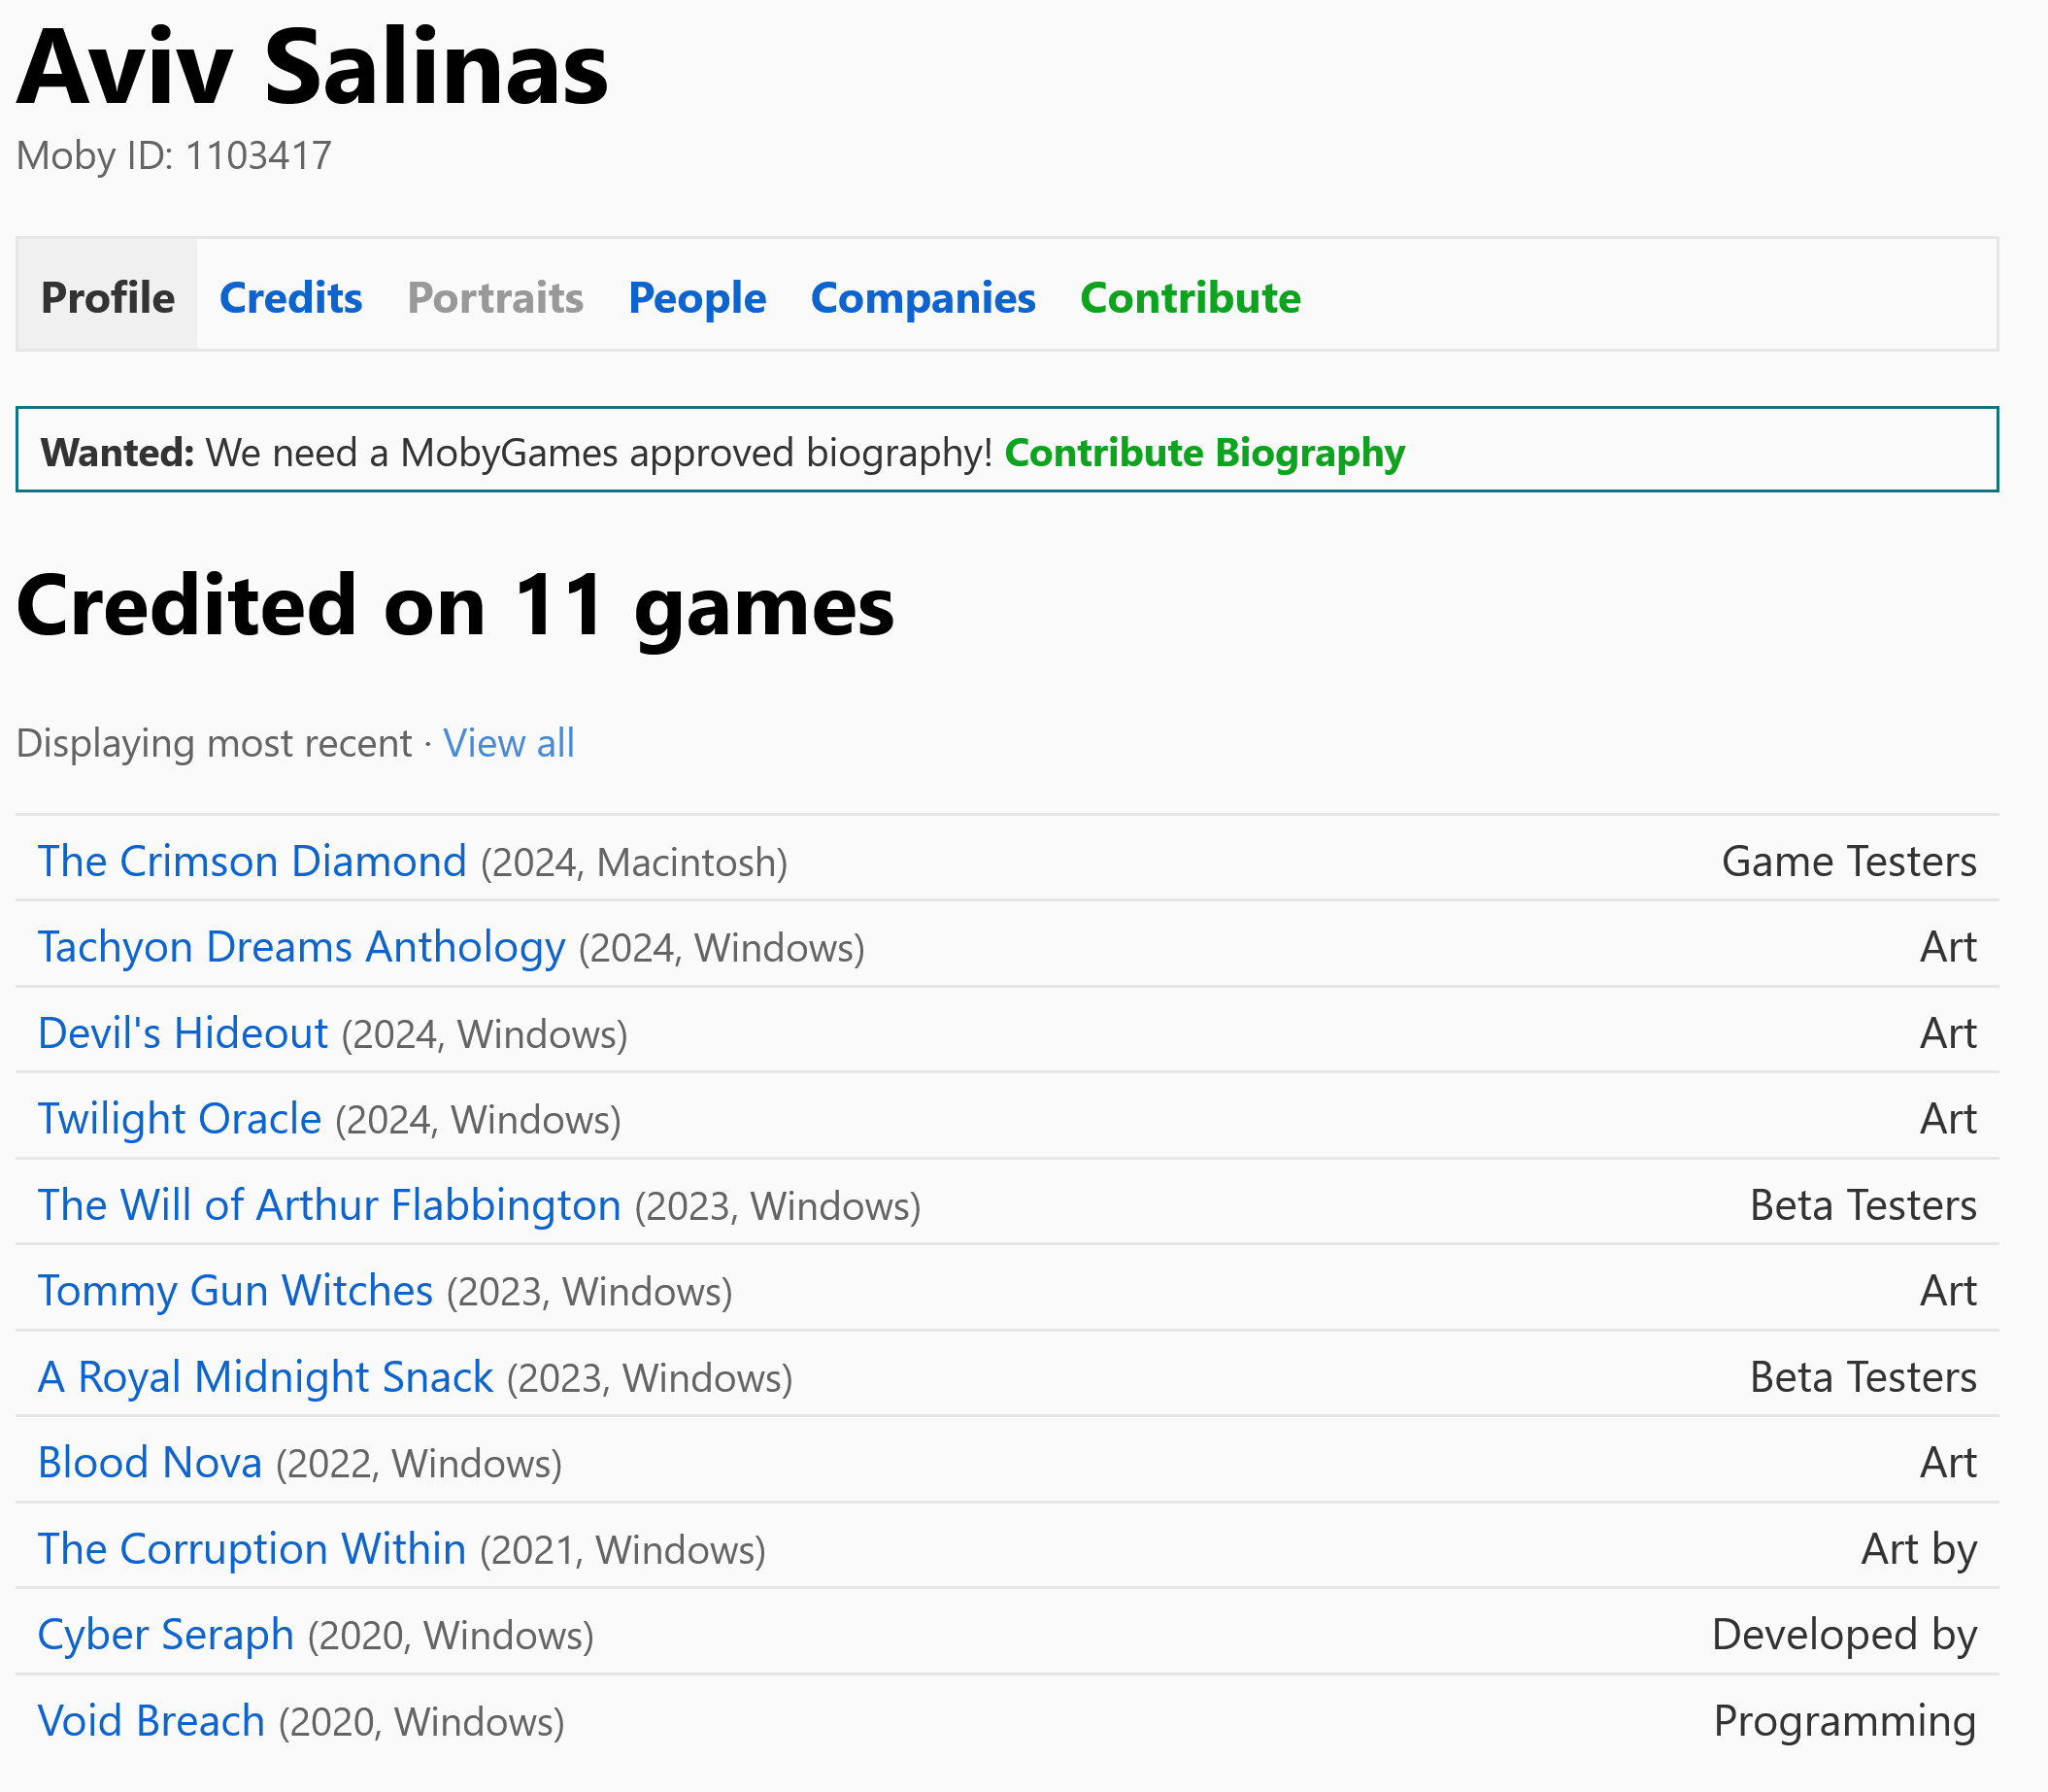The height and width of the screenshot is (1792, 2048).
Task: Click (2022, Windows) text beside Blood Nova
Action: (419, 1464)
